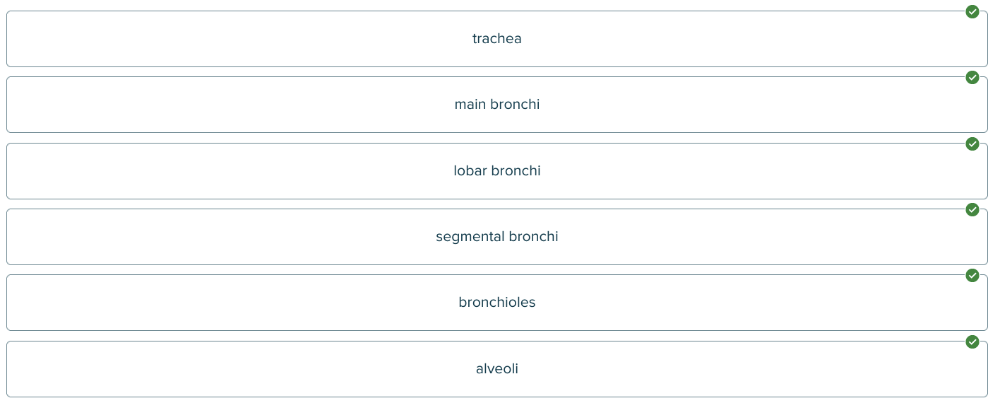Click the word "alveoli"
Image resolution: width=1000 pixels, height=403 pixels.
point(497,369)
